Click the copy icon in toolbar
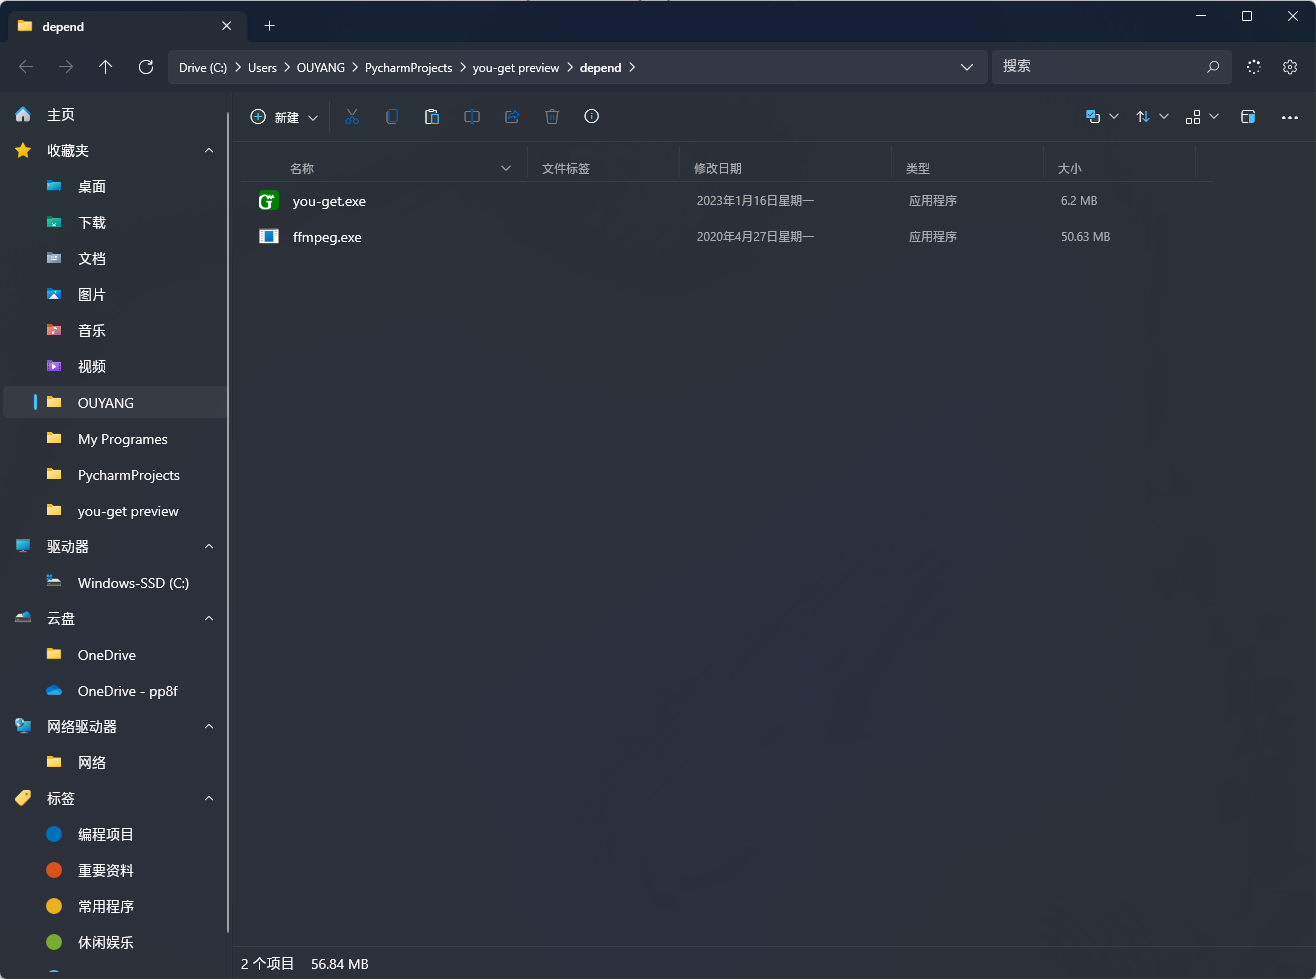 coord(392,117)
